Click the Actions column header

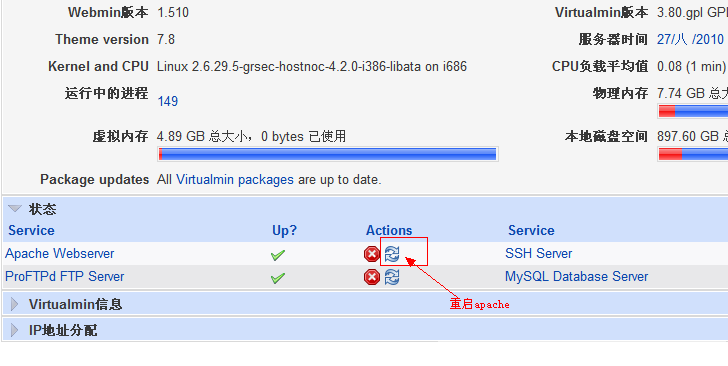(x=389, y=230)
